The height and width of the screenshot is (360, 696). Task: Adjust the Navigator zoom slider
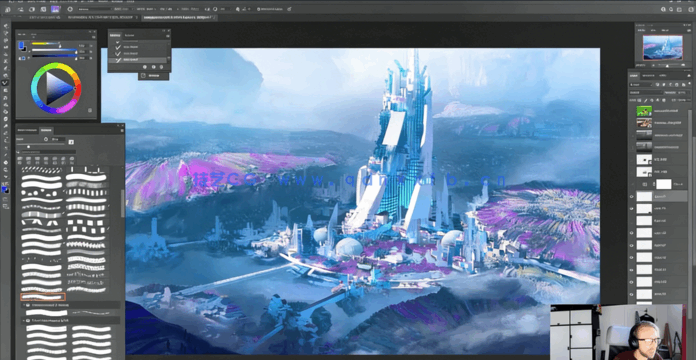[x=668, y=65]
